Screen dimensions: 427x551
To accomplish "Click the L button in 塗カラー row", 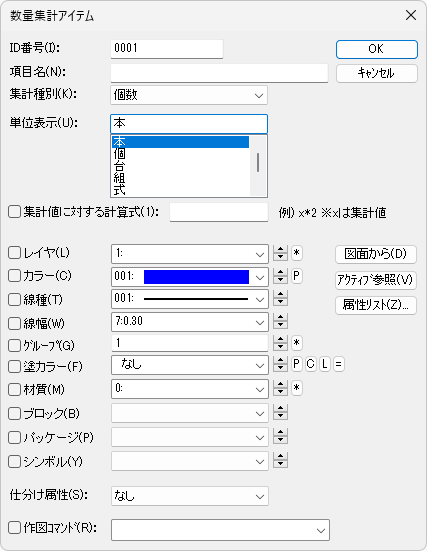I will pos(324,364).
